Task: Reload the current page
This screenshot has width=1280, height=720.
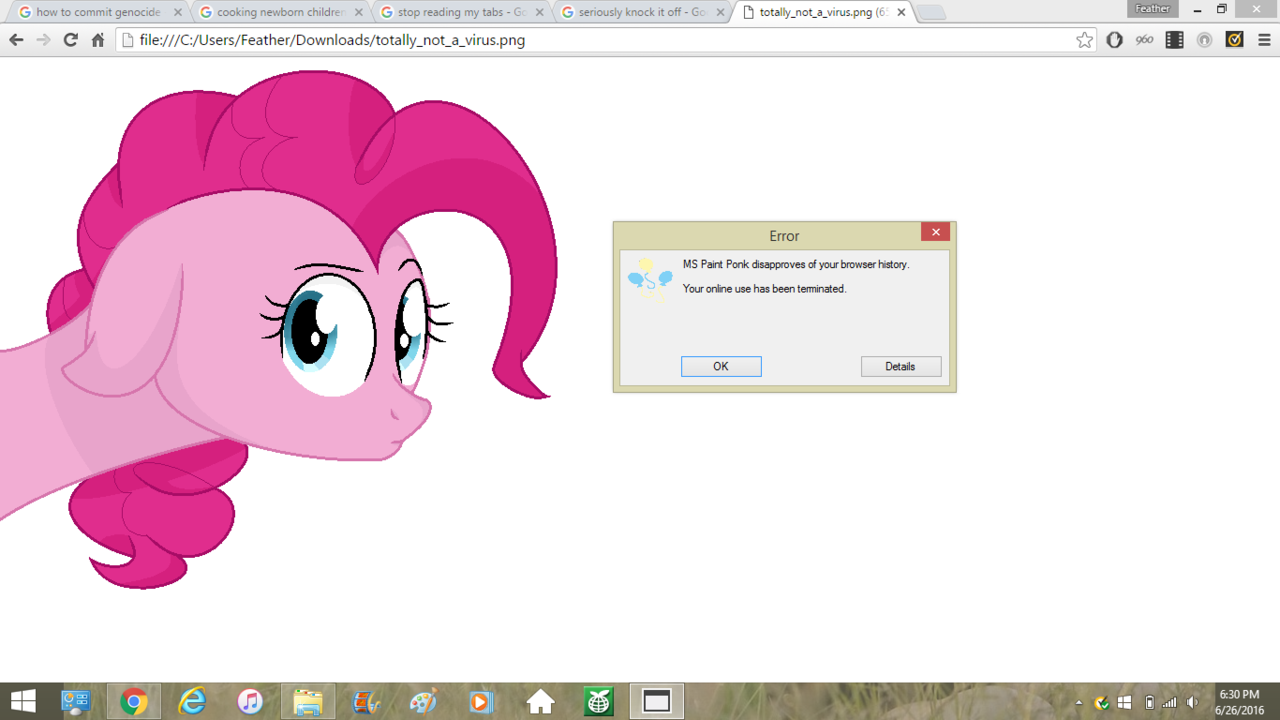Action: (70, 40)
